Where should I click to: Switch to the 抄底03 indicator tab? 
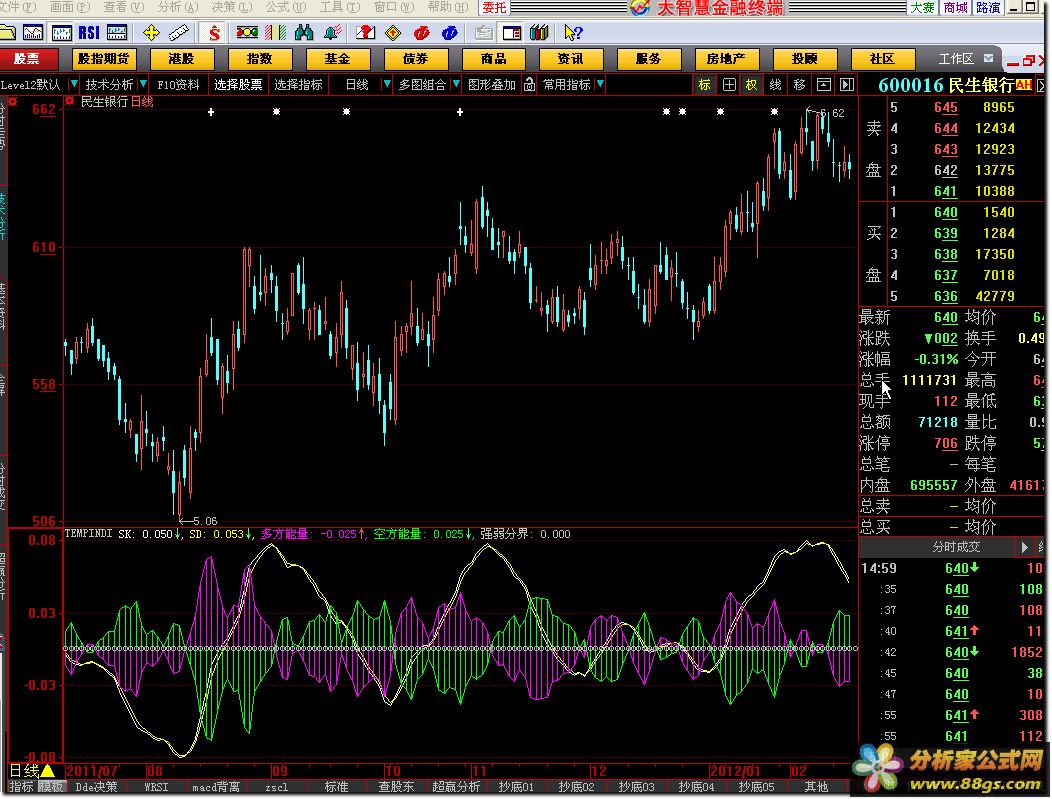click(636, 787)
